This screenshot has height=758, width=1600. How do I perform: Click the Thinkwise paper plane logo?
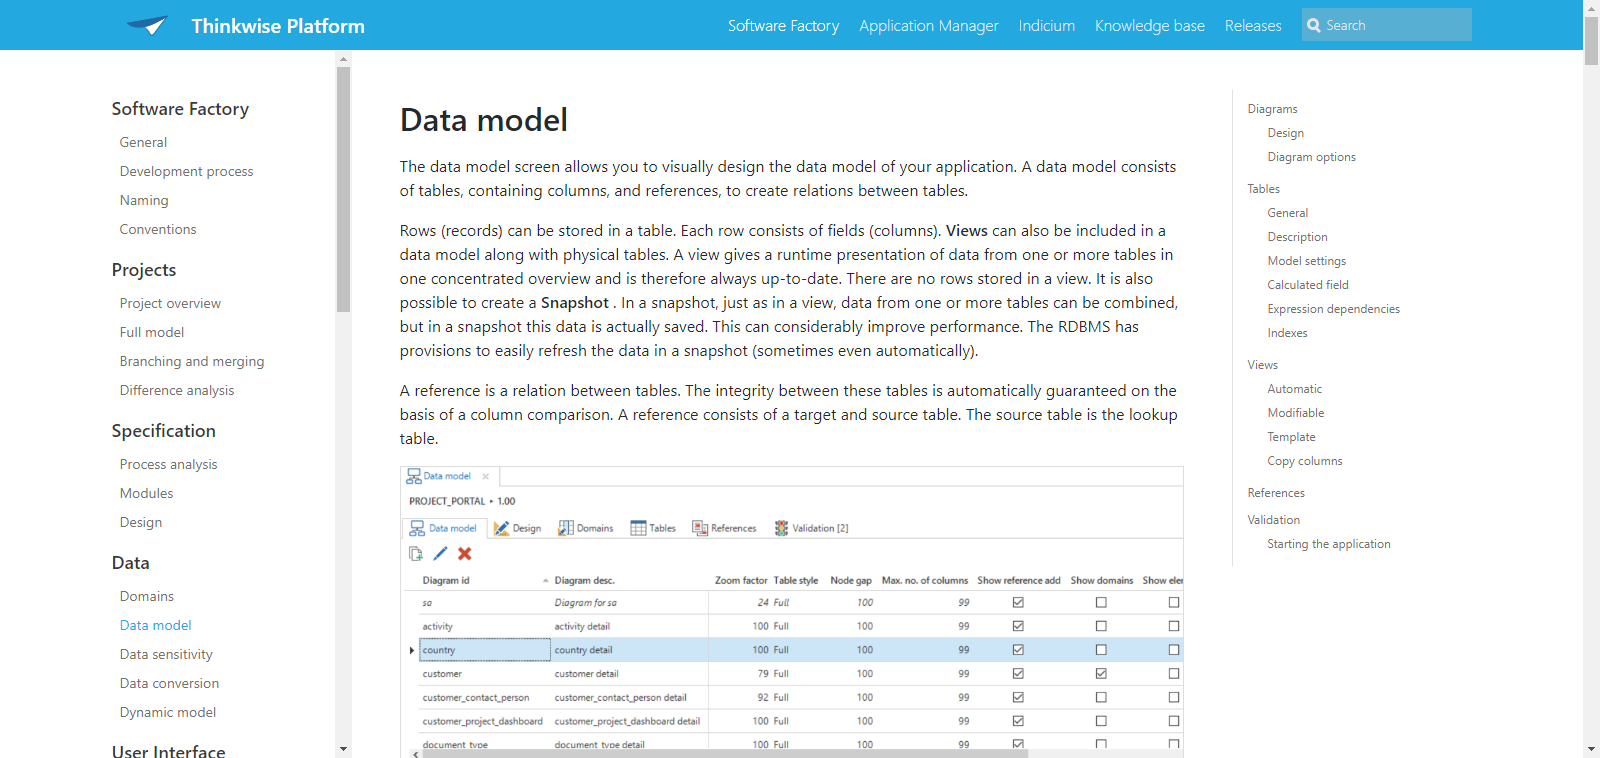click(x=147, y=25)
